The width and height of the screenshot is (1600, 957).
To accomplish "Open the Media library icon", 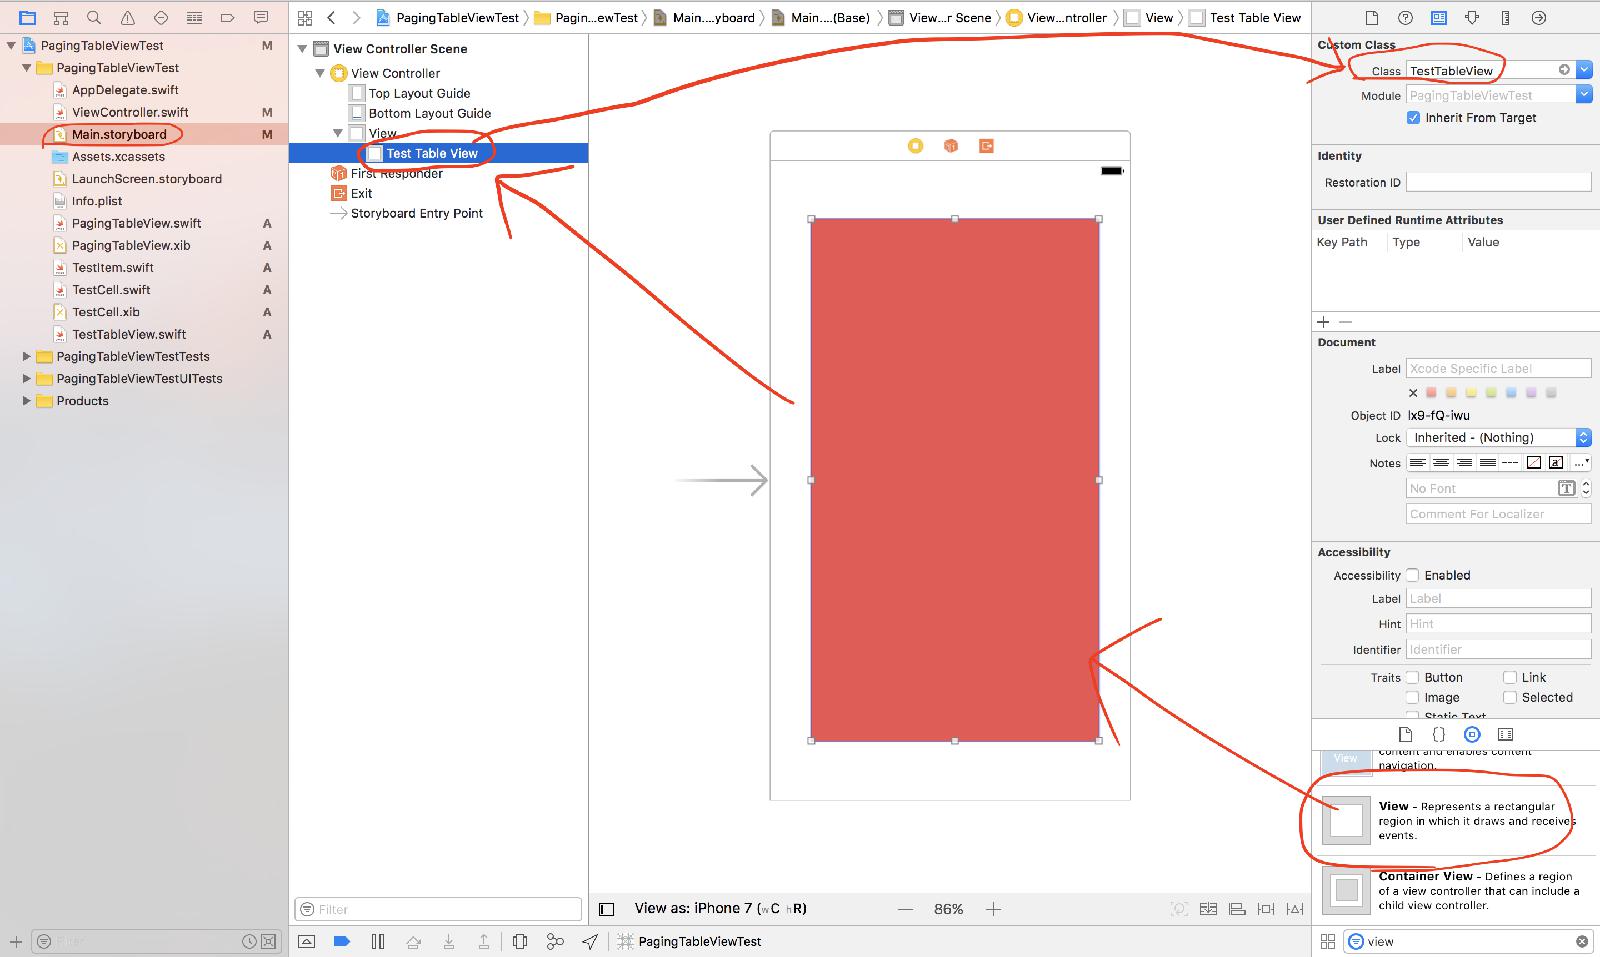I will click(1505, 734).
